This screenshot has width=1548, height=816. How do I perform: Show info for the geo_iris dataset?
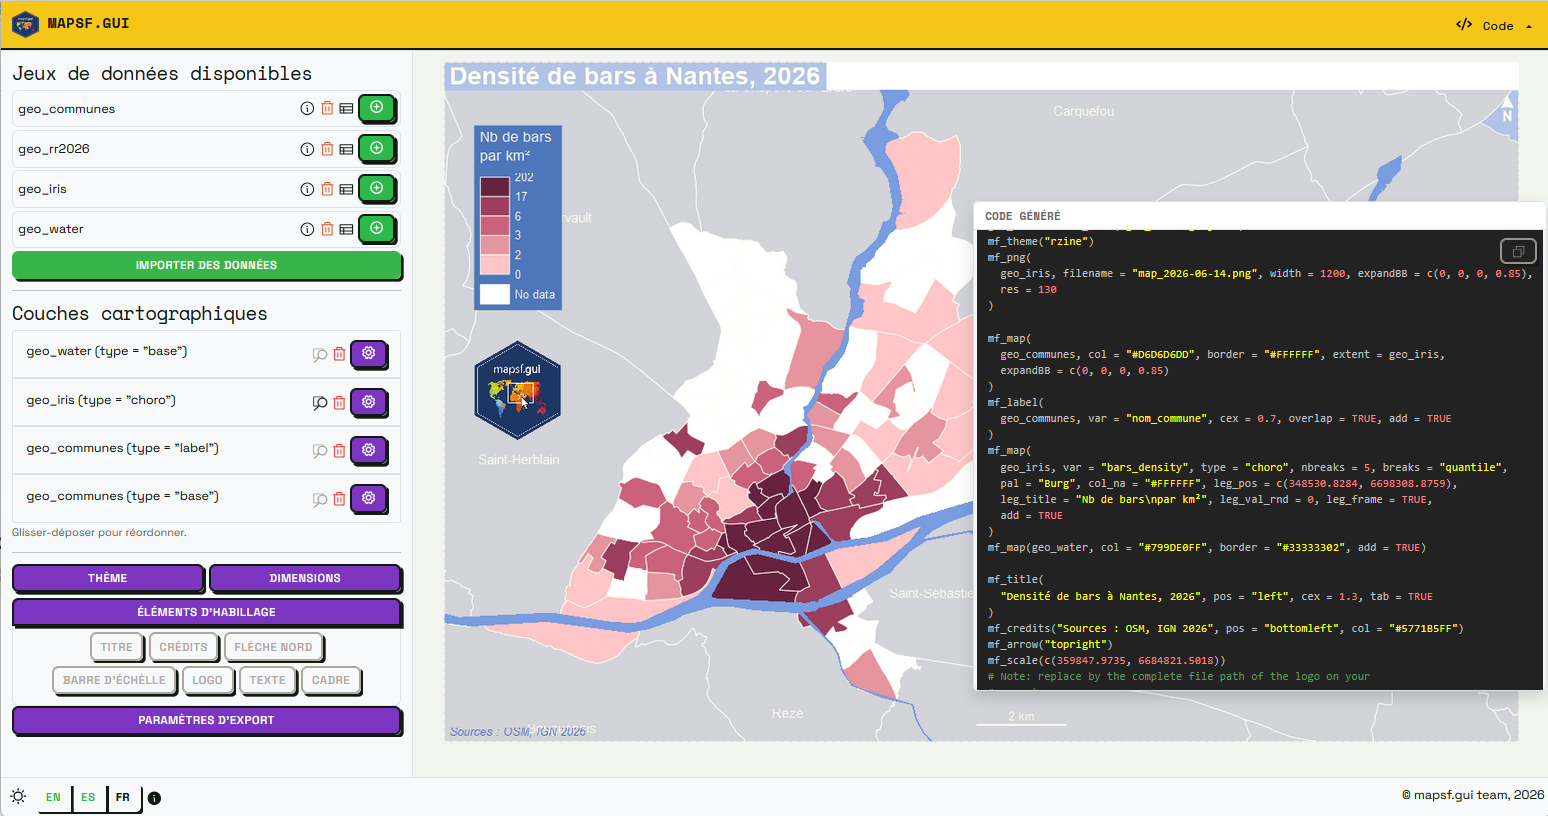[x=307, y=188]
